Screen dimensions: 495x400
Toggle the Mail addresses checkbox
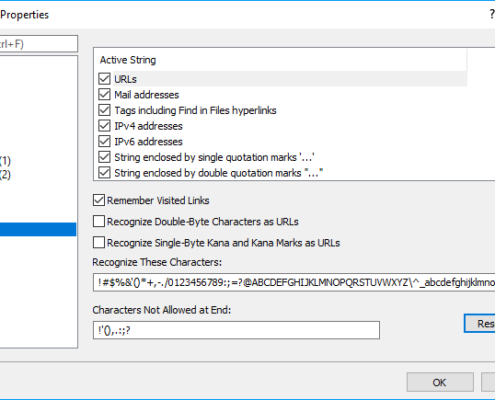pyautogui.click(x=104, y=95)
